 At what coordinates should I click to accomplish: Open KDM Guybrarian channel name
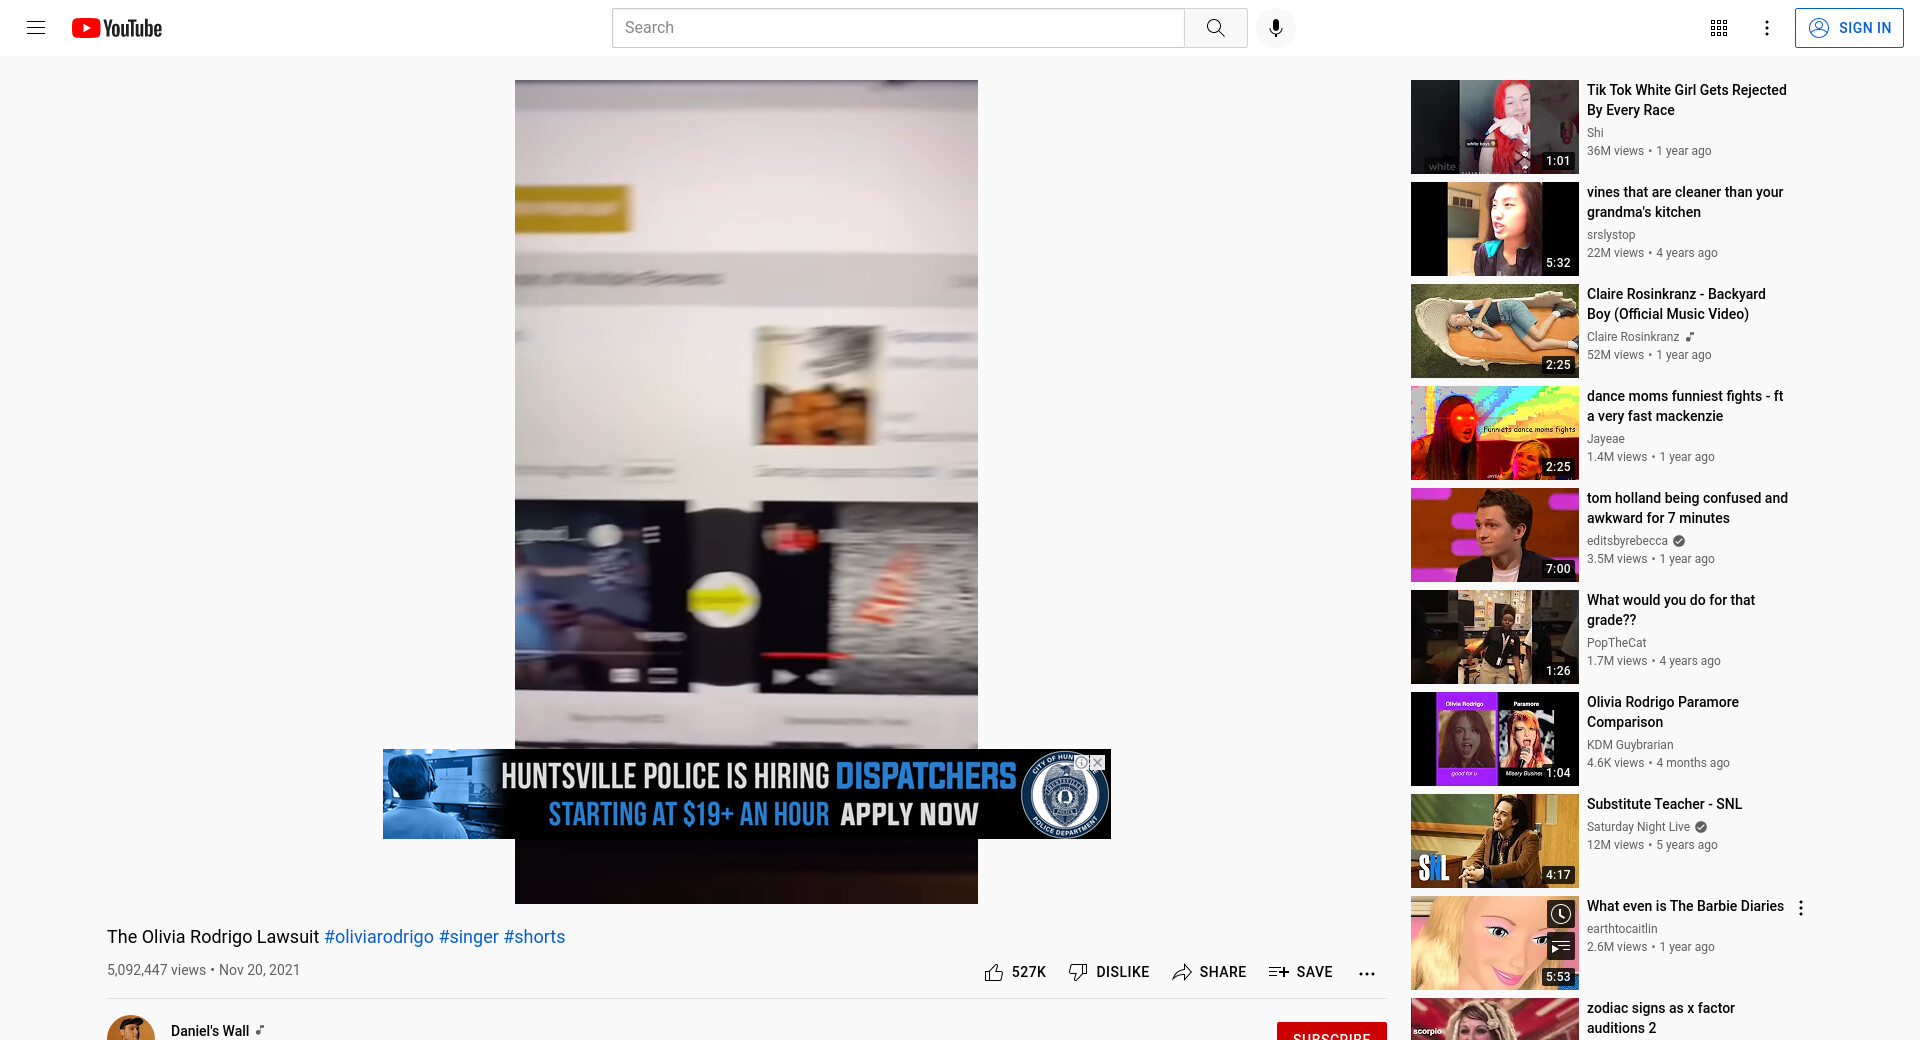click(x=1630, y=745)
